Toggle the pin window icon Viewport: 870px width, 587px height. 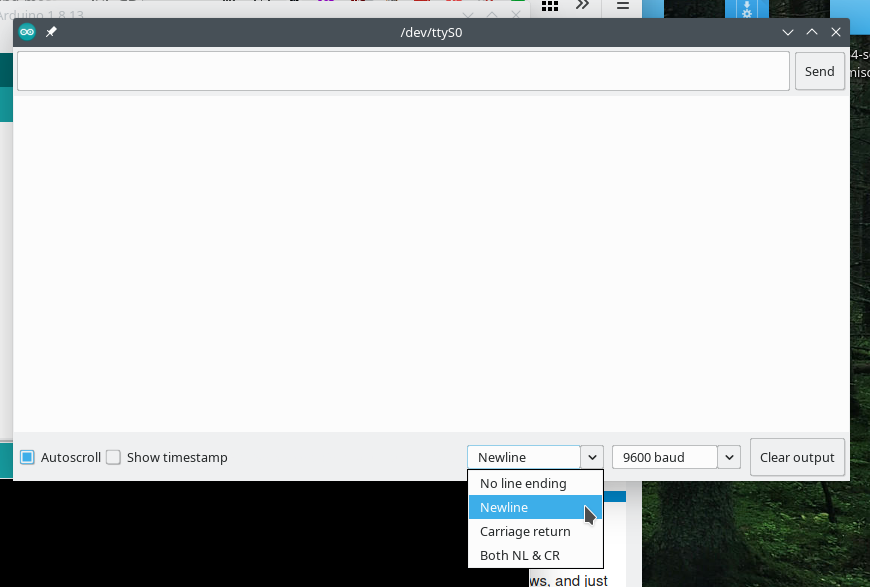pos(51,32)
